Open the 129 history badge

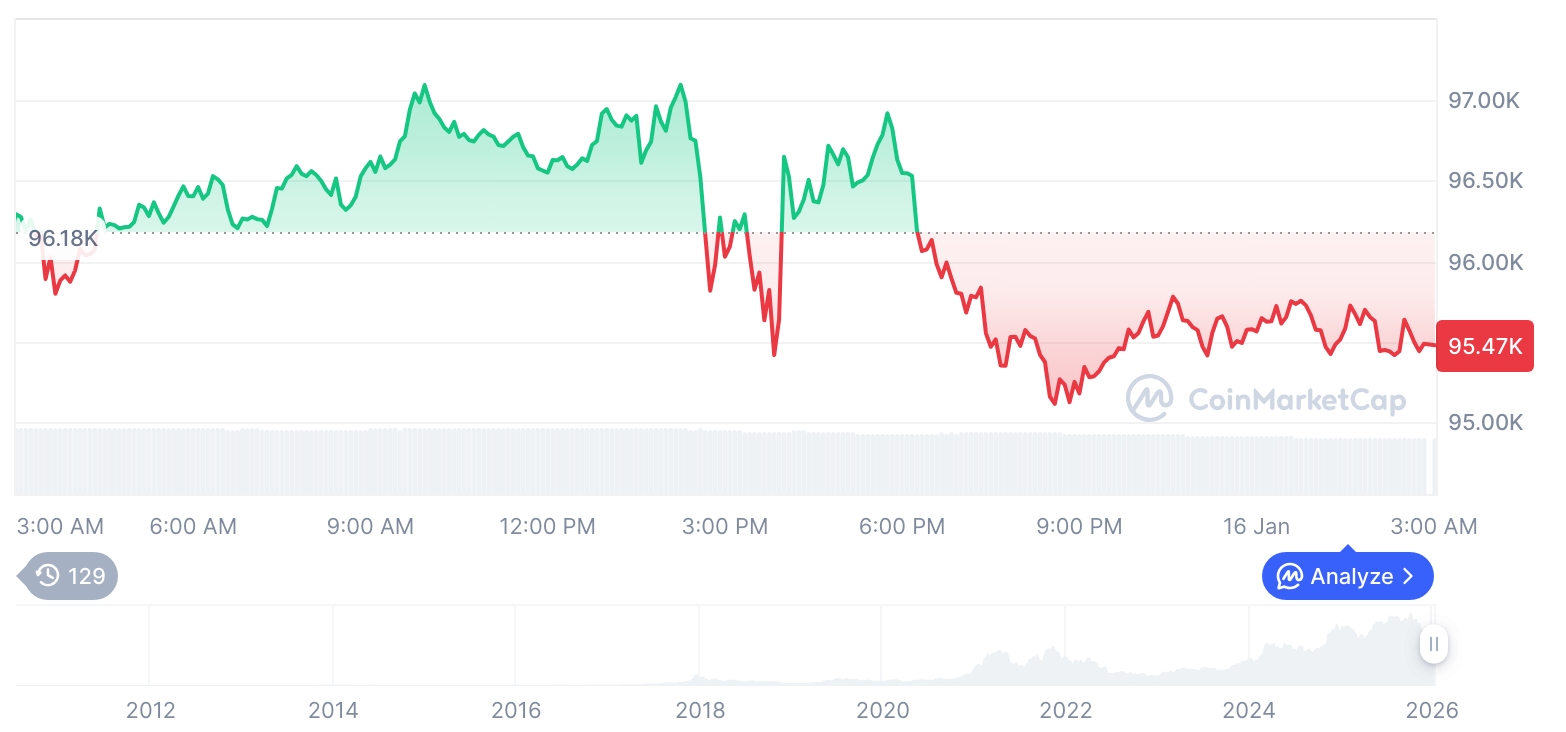pos(70,576)
